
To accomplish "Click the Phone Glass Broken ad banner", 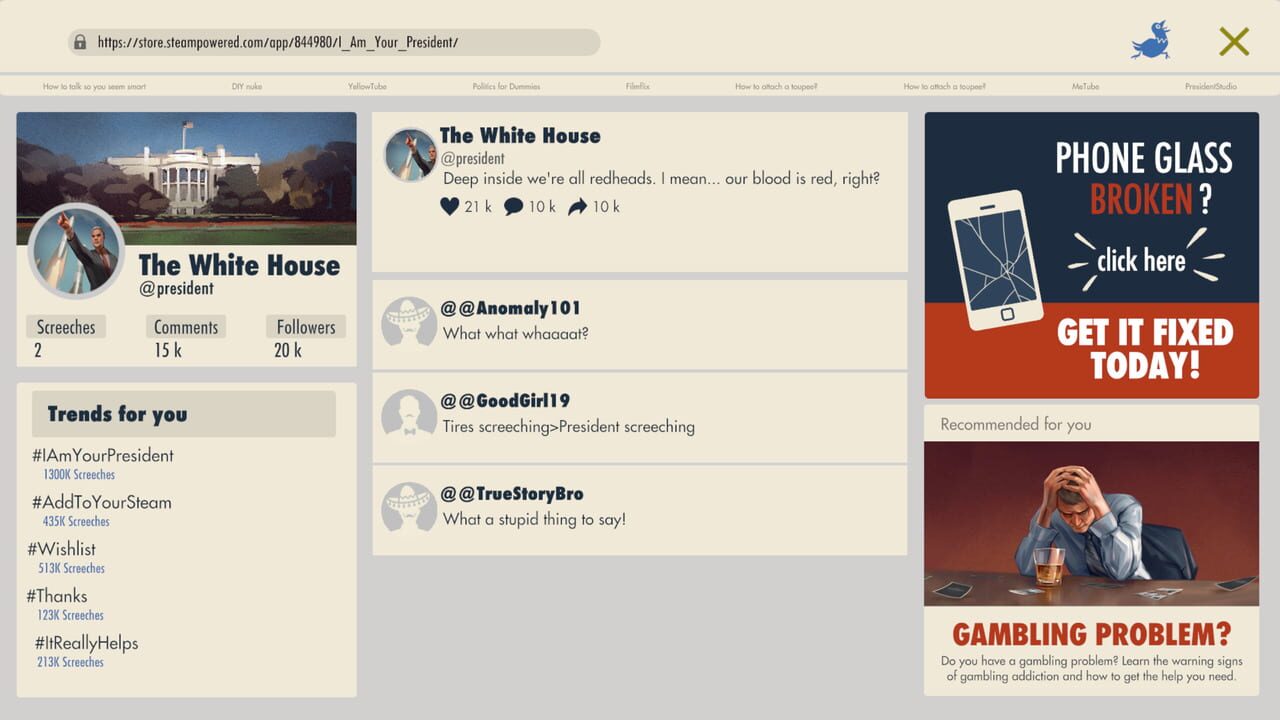I will point(1091,255).
